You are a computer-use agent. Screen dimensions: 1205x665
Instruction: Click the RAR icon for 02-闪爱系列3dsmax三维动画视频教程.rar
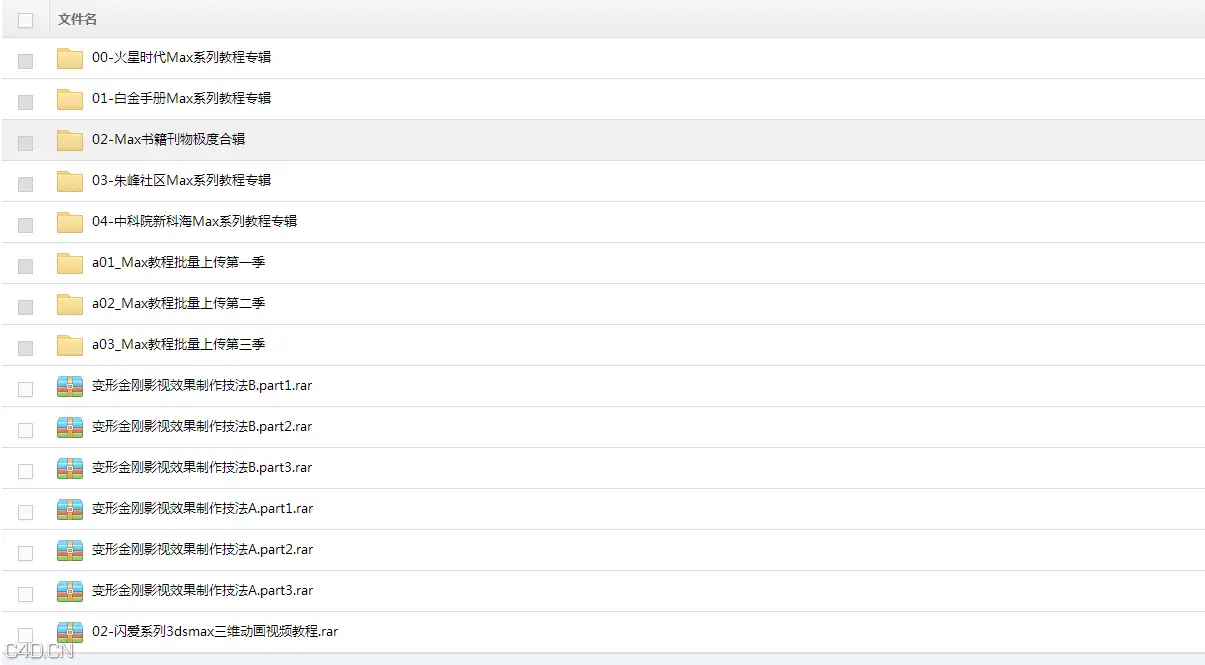[x=70, y=632]
